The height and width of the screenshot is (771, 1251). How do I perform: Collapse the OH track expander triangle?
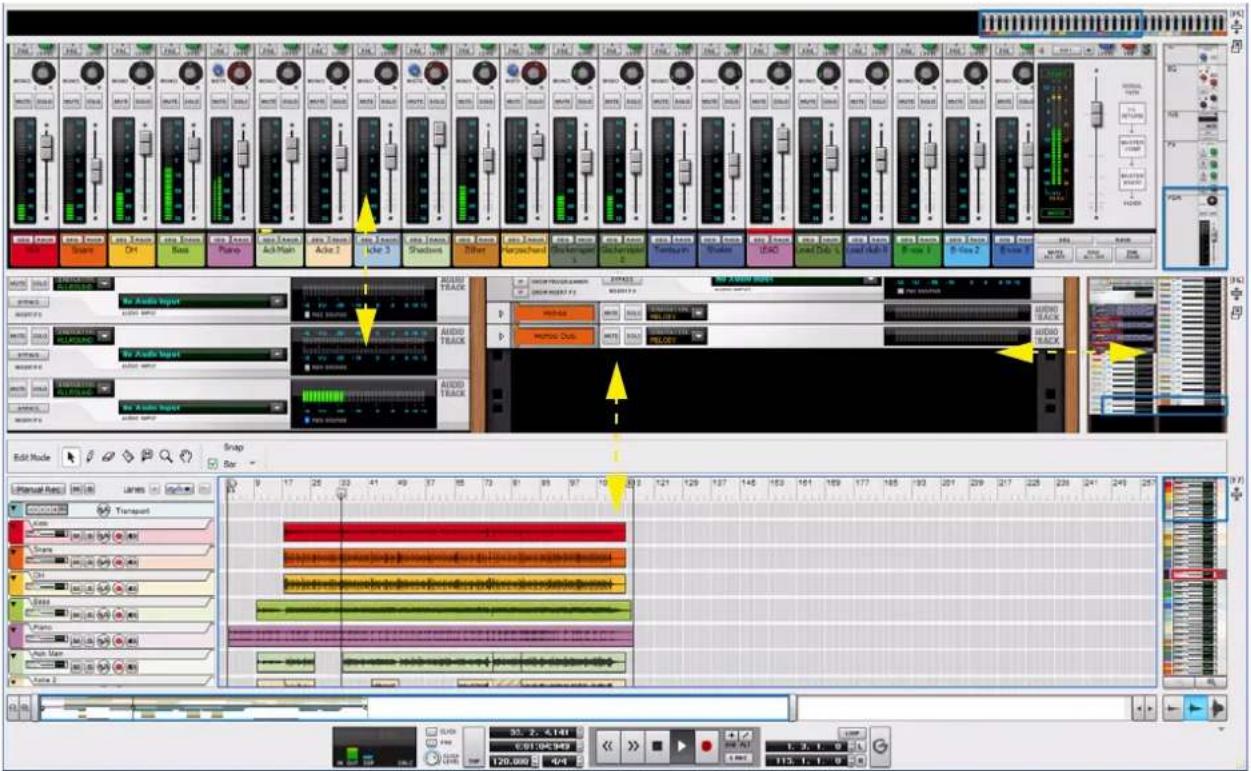coord(14,579)
